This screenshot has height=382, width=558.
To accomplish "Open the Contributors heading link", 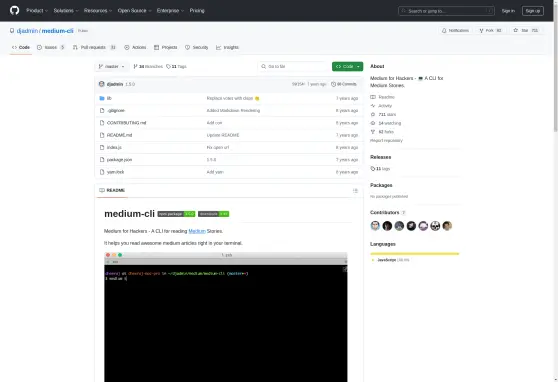I will [x=388, y=213].
